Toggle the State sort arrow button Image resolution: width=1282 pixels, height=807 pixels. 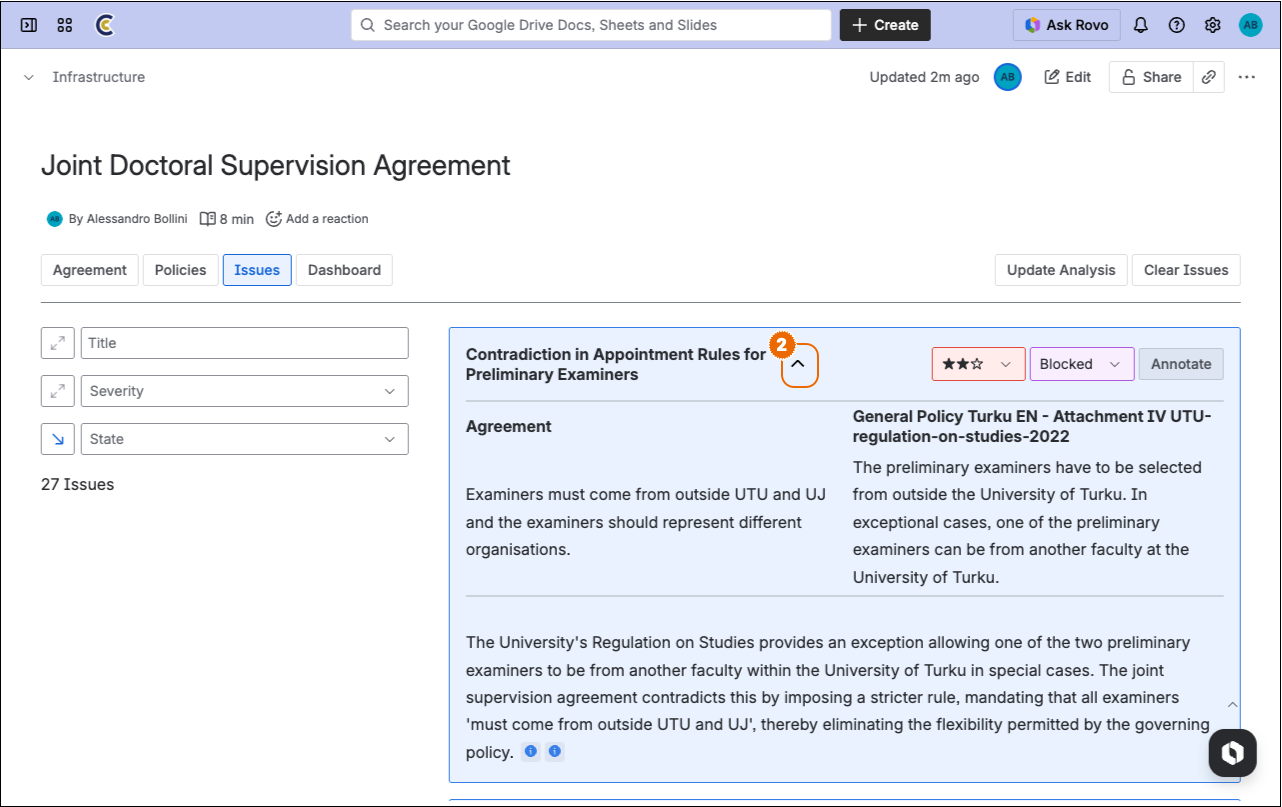click(58, 439)
